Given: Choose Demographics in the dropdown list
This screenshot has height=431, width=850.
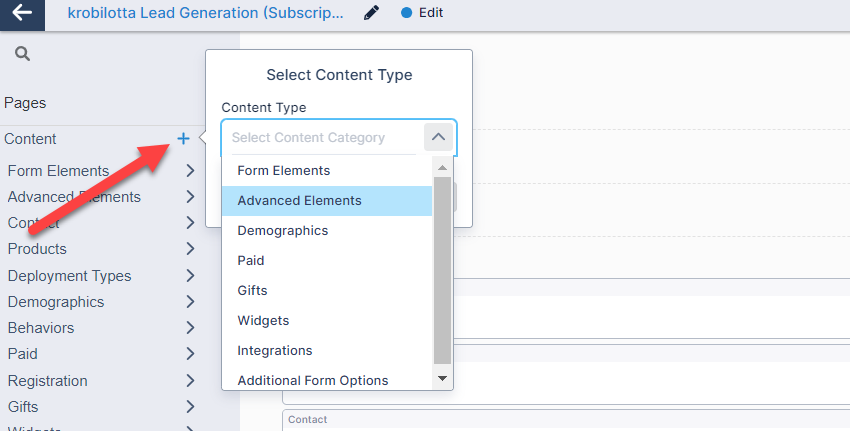Looking at the screenshot, I should pyautogui.click(x=282, y=231).
